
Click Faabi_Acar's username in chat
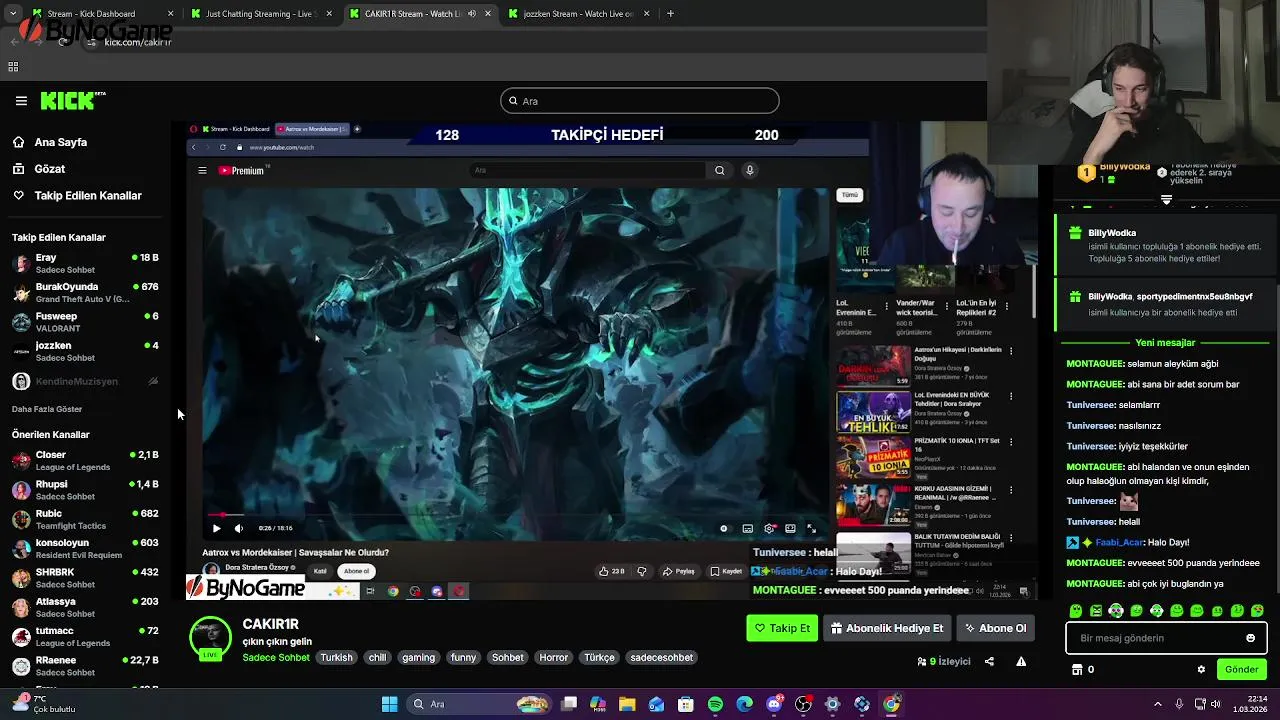[1118, 542]
